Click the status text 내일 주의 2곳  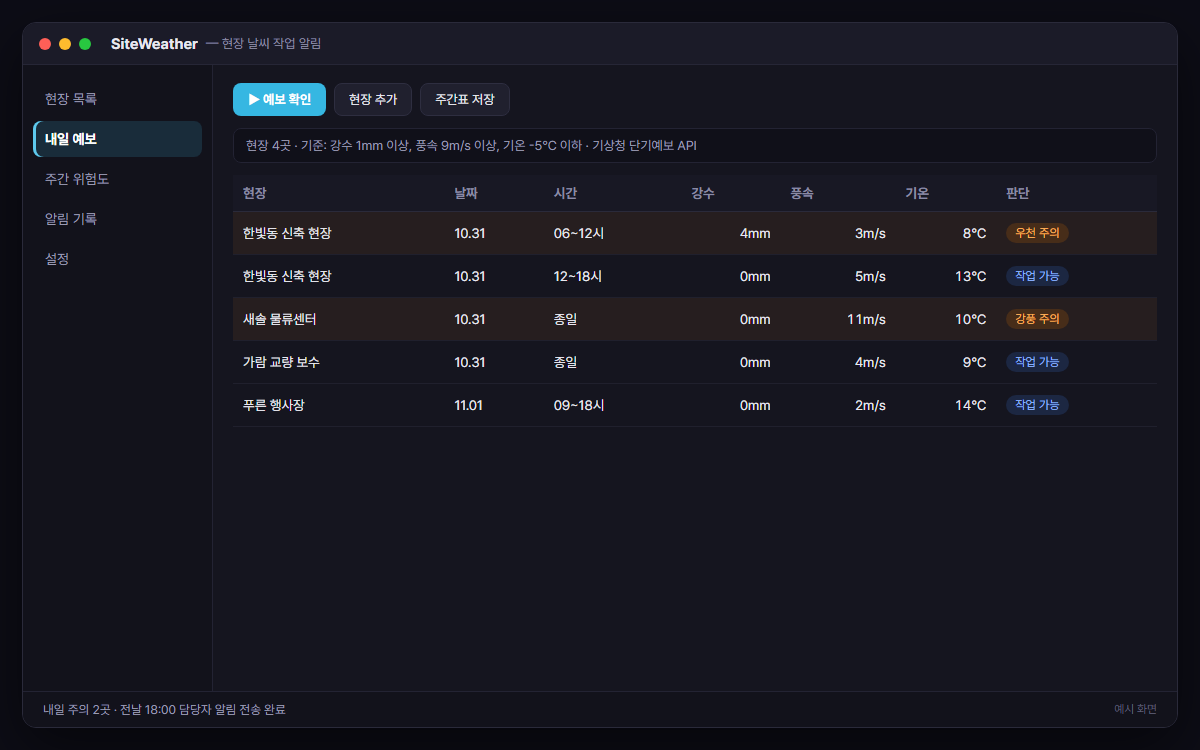[x=77, y=709]
